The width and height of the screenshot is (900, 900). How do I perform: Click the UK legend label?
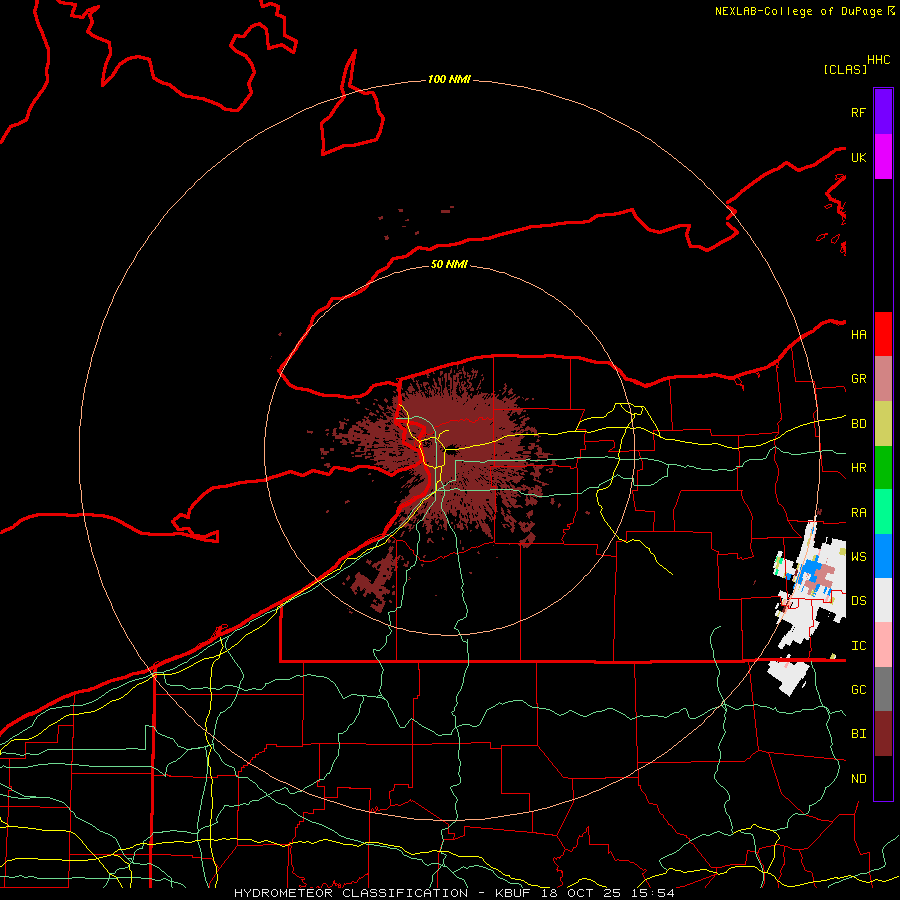(858, 157)
